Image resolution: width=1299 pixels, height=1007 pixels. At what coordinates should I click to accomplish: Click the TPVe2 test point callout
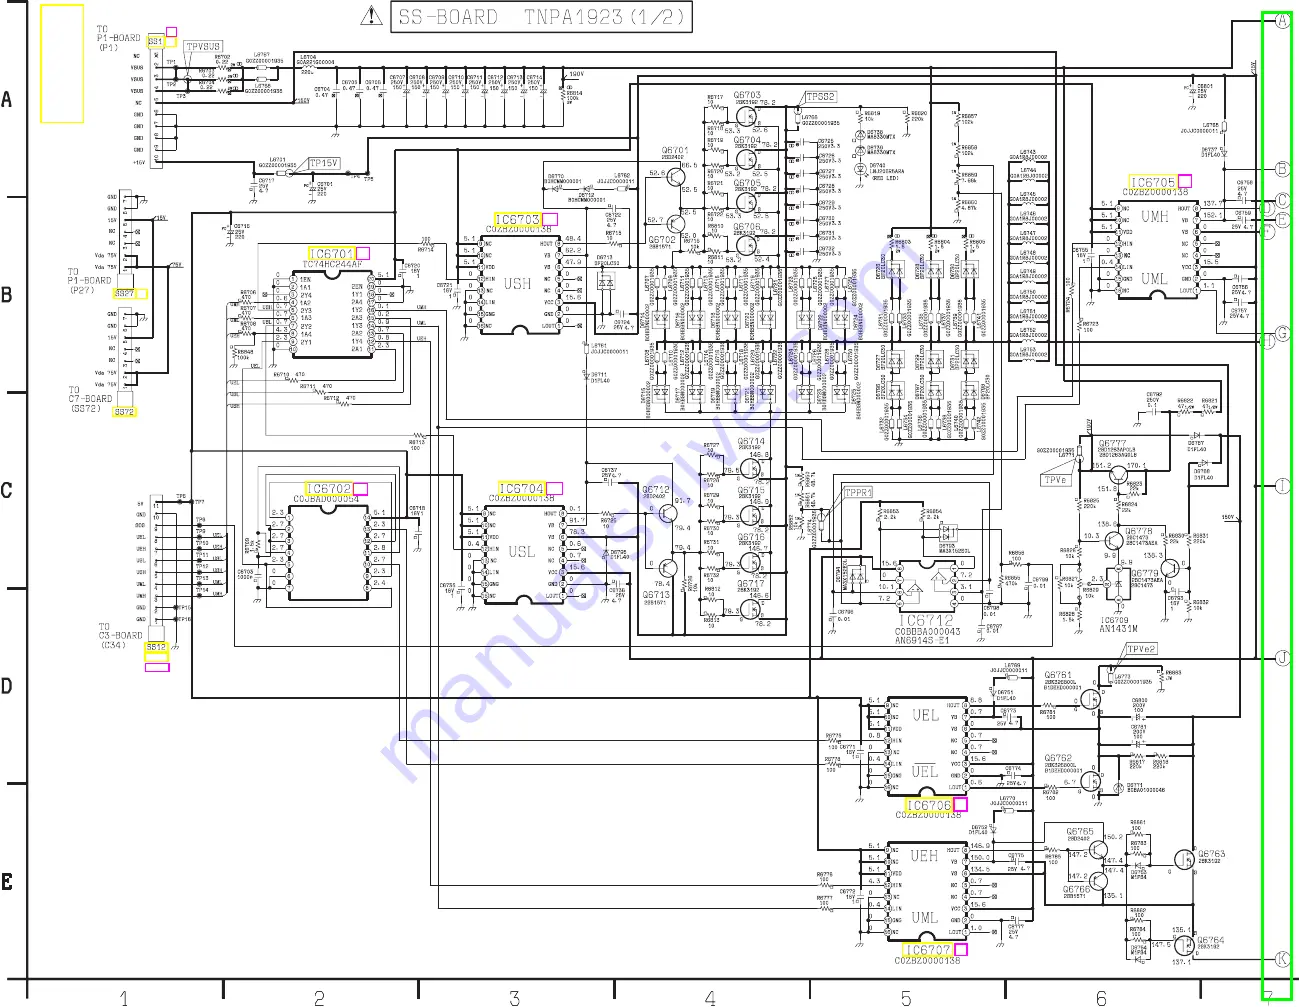[1141, 649]
